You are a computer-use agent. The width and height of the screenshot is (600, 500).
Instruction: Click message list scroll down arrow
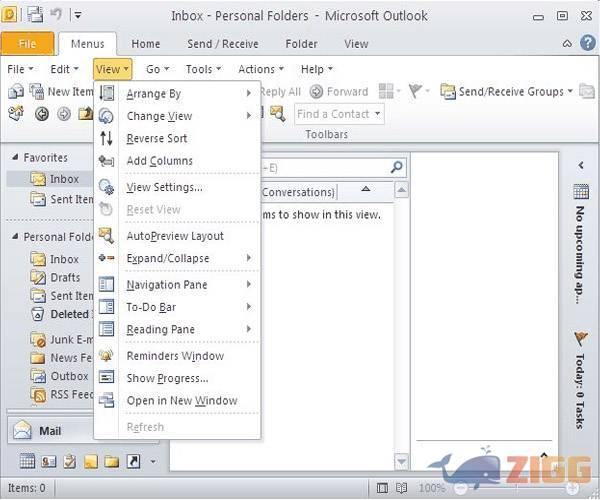[x=401, y=461]
